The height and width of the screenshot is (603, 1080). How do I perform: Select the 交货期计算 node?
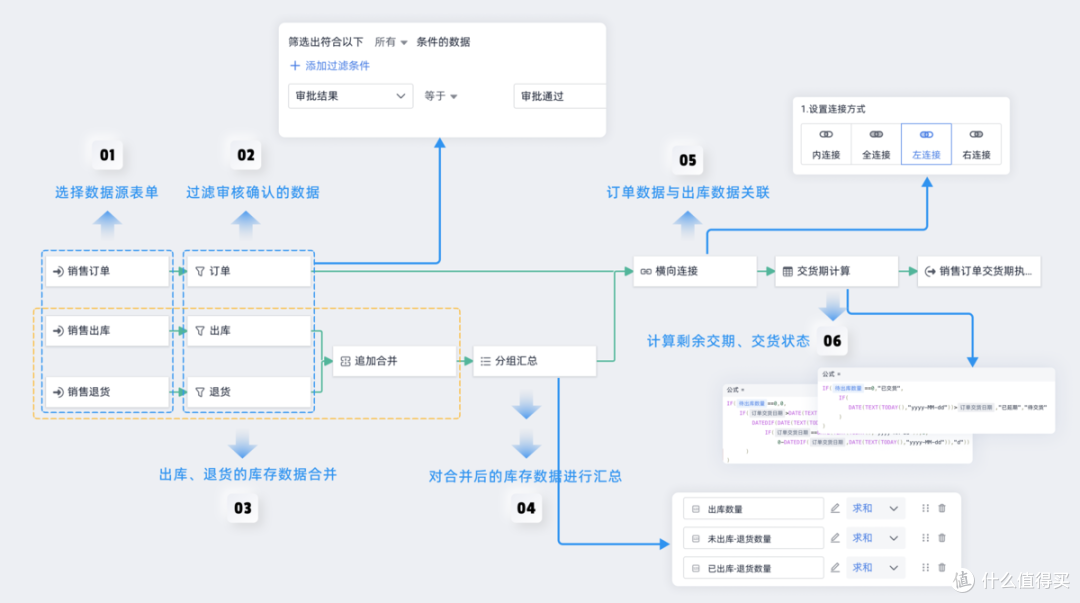click(x=837, y=272)
